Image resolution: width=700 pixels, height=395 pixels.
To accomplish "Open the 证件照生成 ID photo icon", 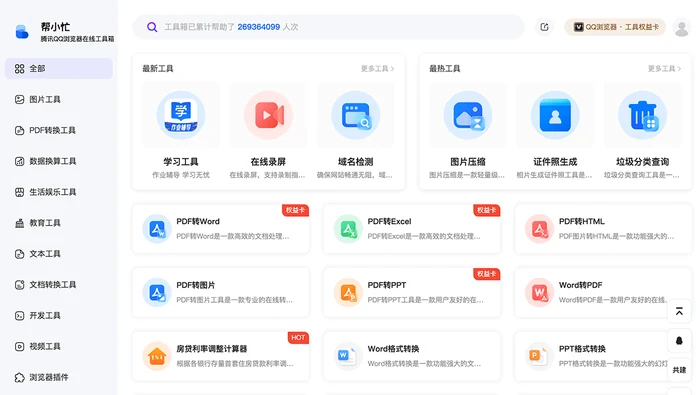I will 555,115.
